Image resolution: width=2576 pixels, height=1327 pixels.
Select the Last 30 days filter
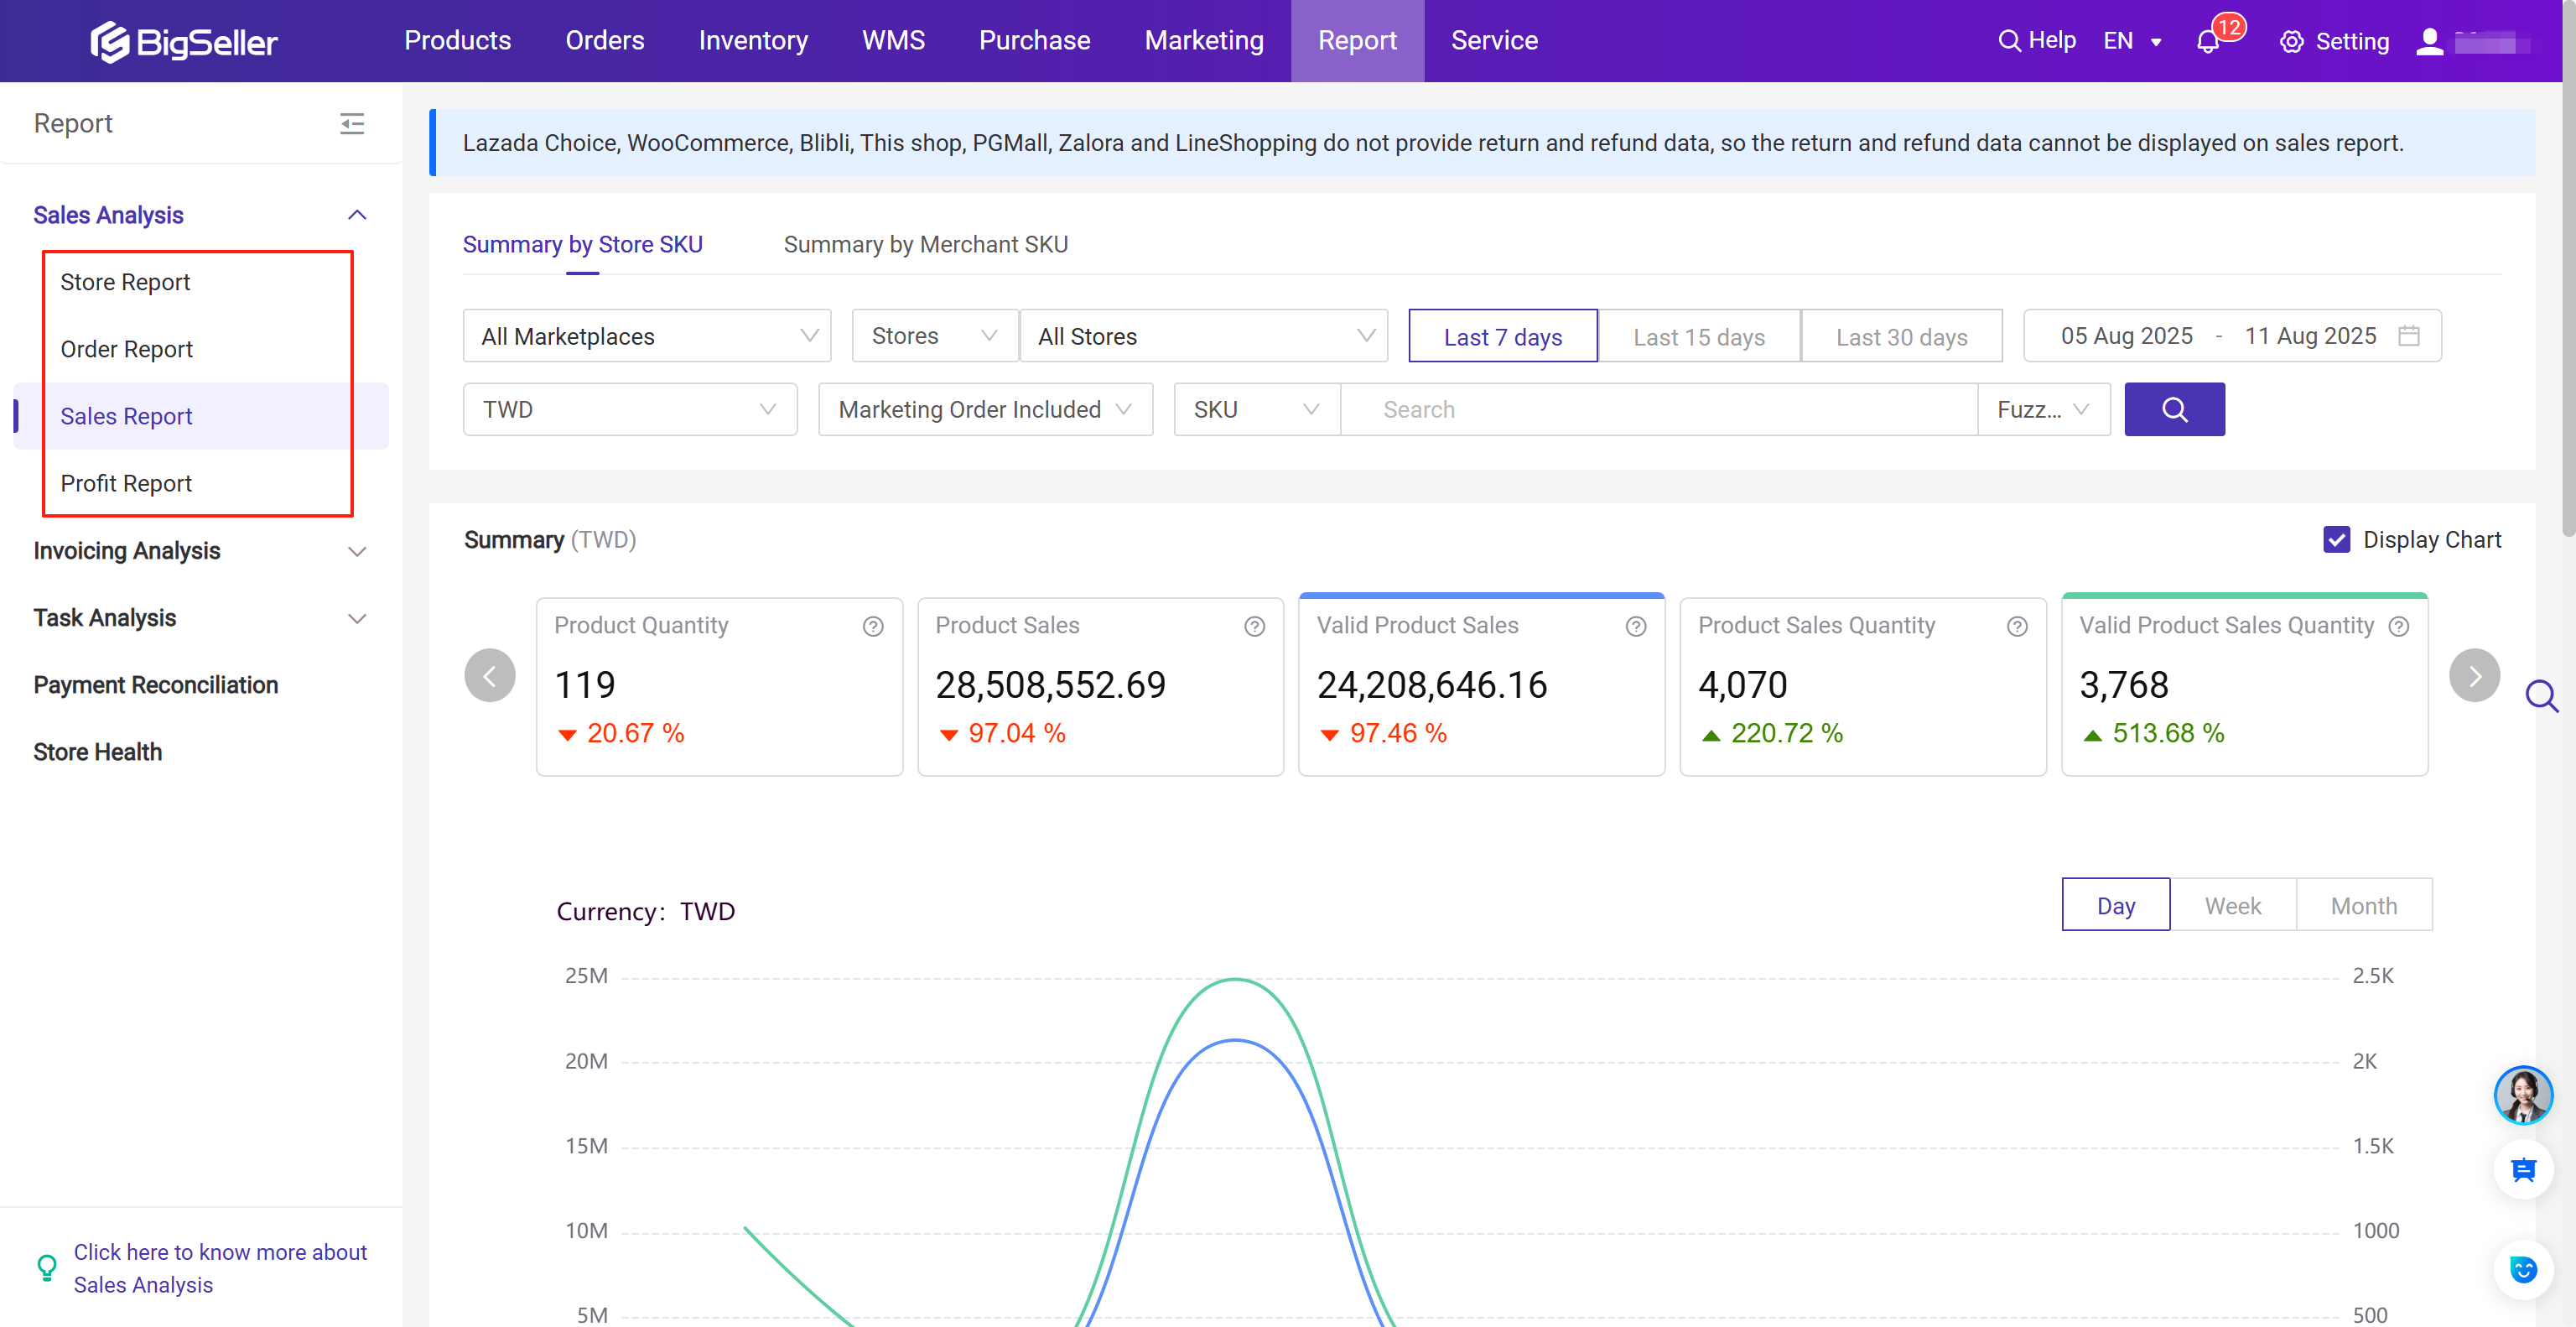click(x=1900, y=336)
